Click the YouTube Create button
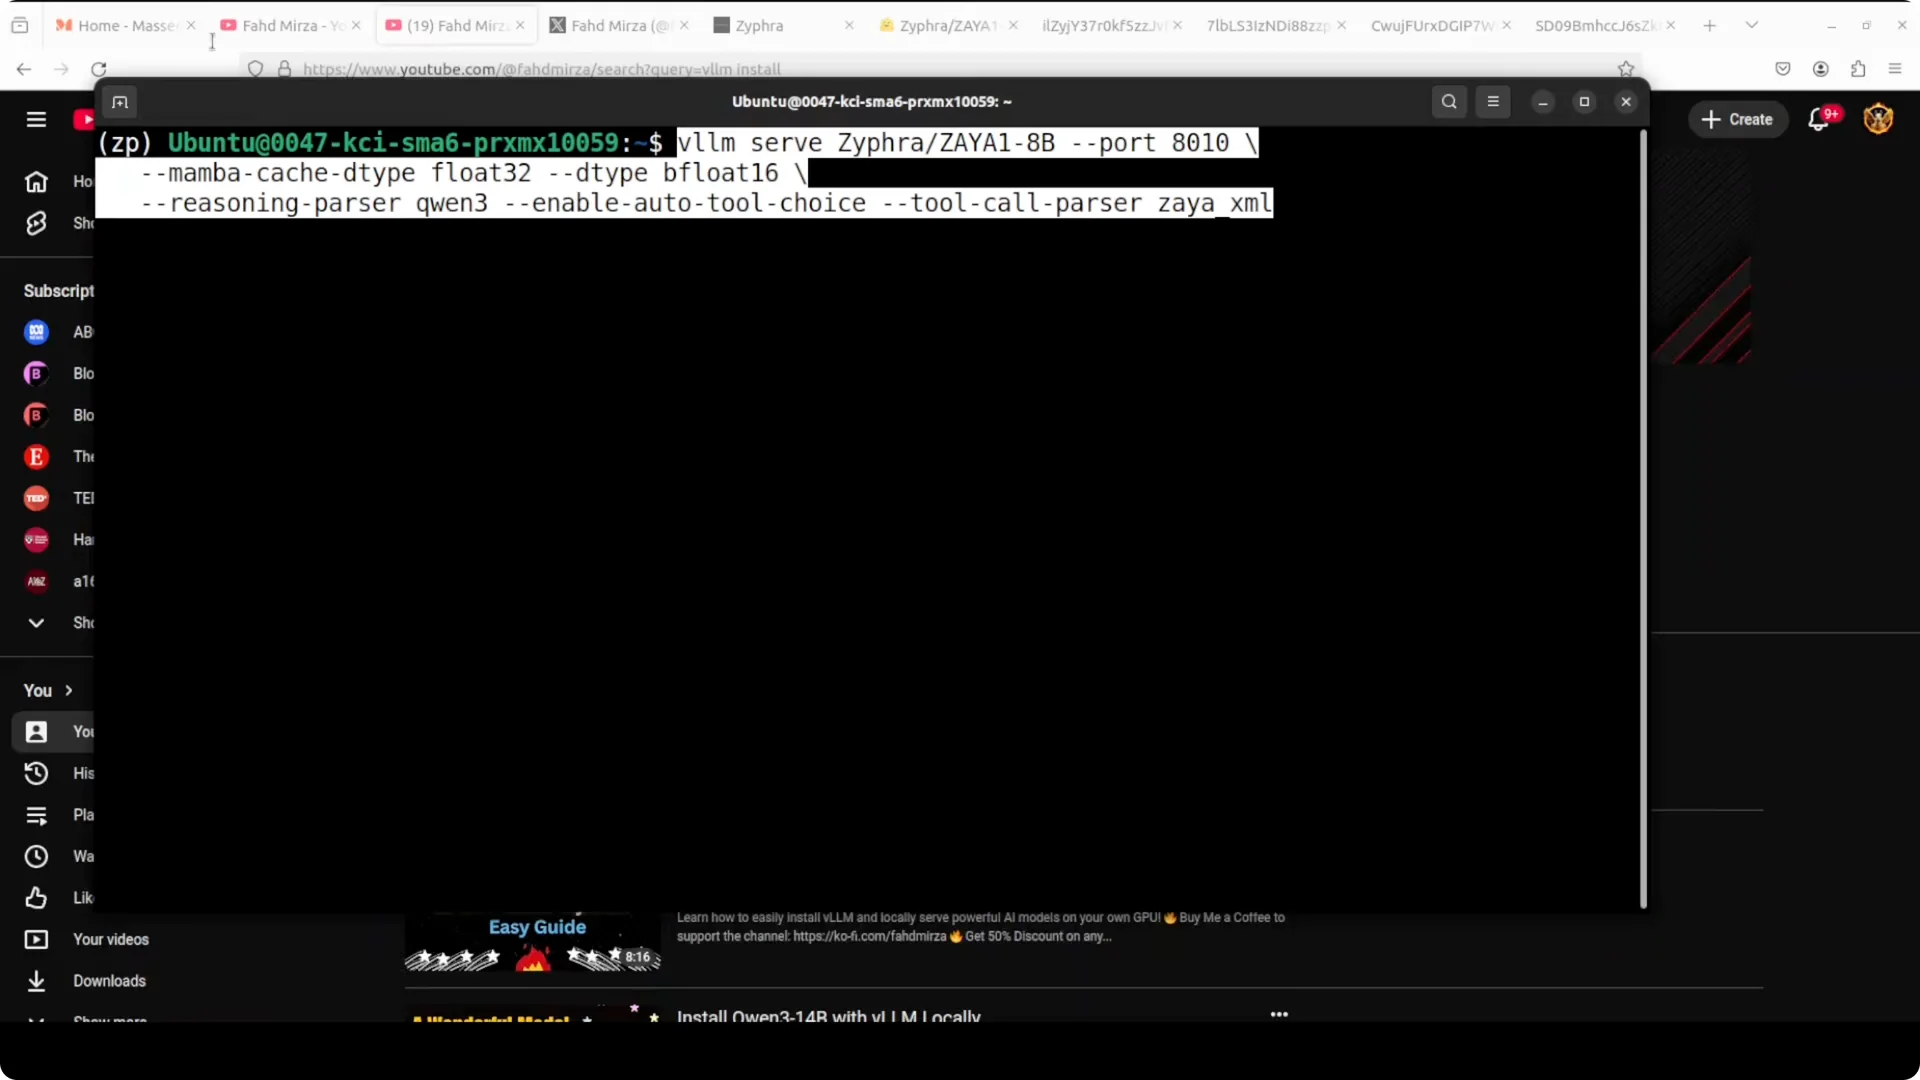The width and height of the screenshot is (1920, 1080). click(x=1737, y=119)
